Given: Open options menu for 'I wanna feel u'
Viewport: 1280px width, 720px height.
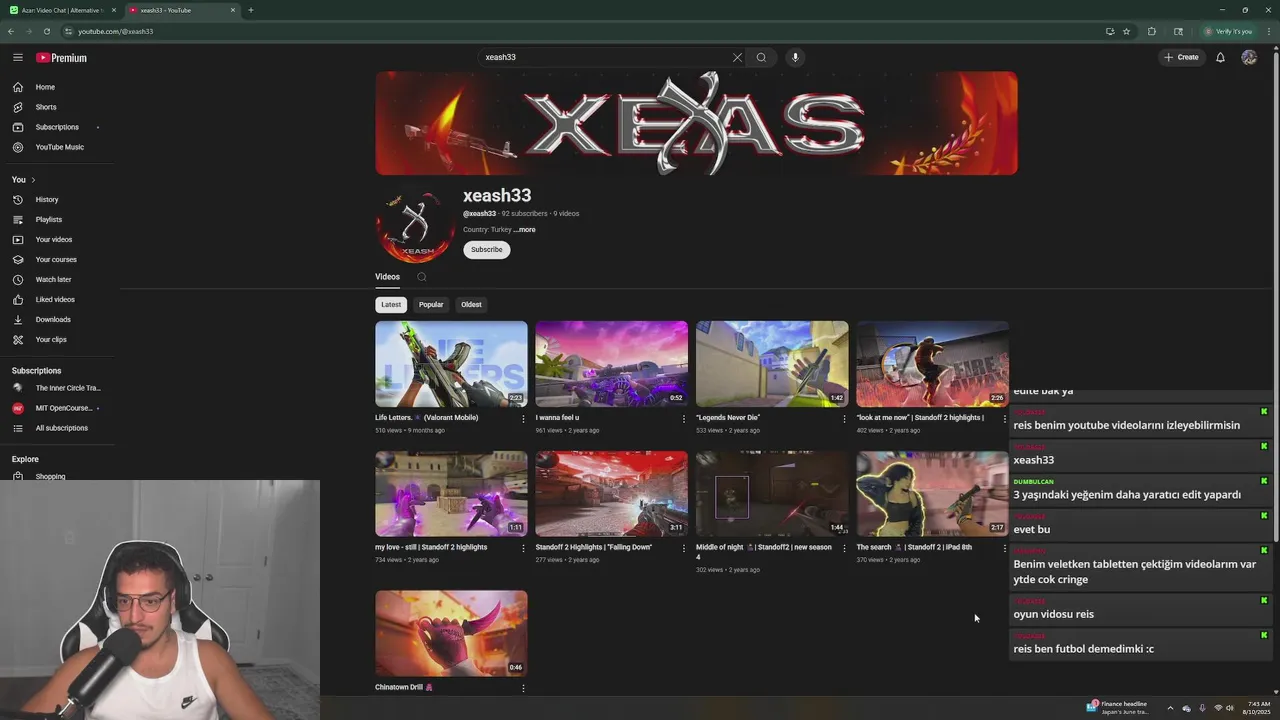Looking at the screenshot, I should tap(684, 419).
